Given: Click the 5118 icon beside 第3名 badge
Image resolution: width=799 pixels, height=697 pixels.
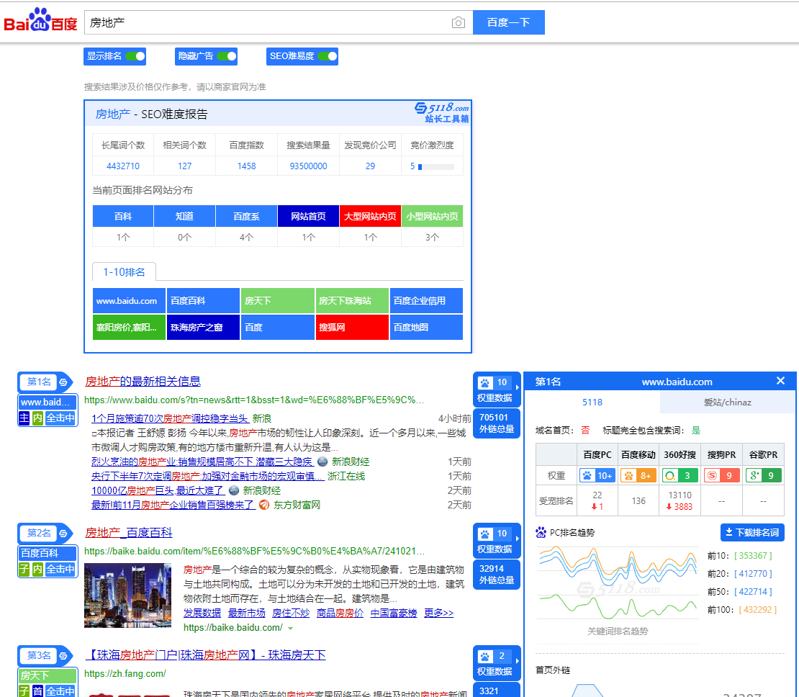Looking at the screenshot, I should pos(63,656).
